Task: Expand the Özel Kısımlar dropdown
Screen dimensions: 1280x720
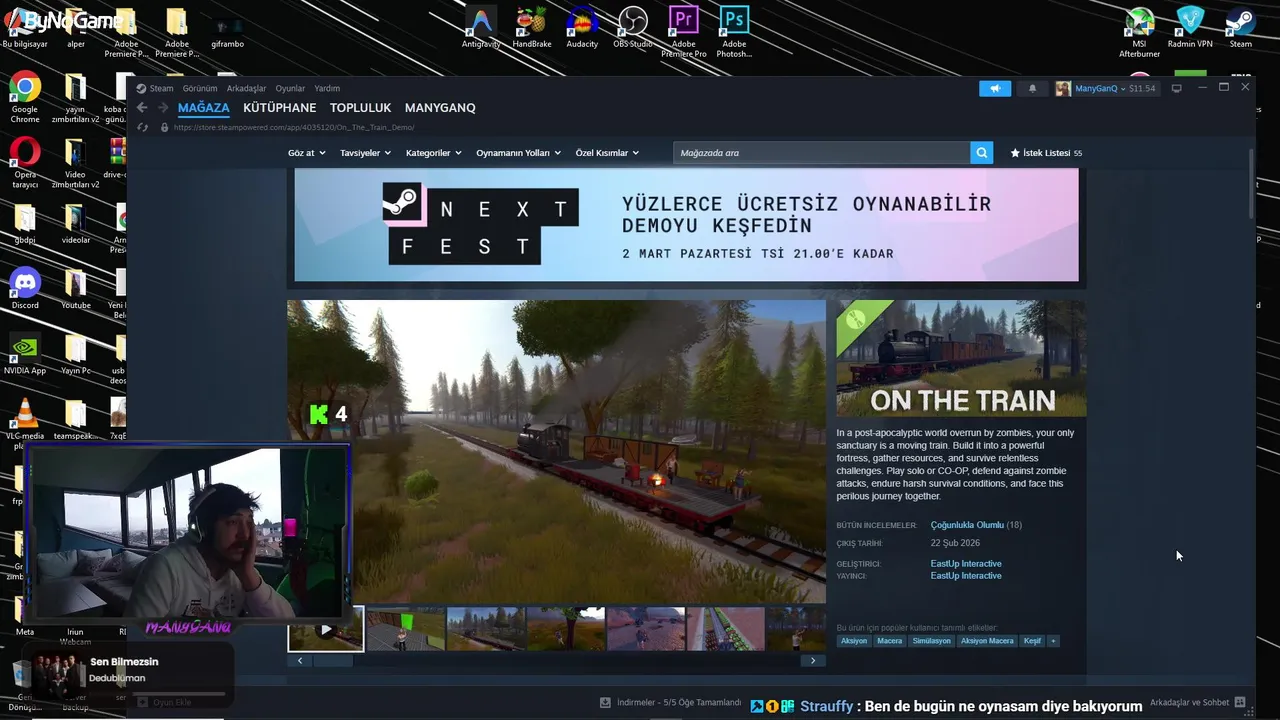Action: [607, 153]
